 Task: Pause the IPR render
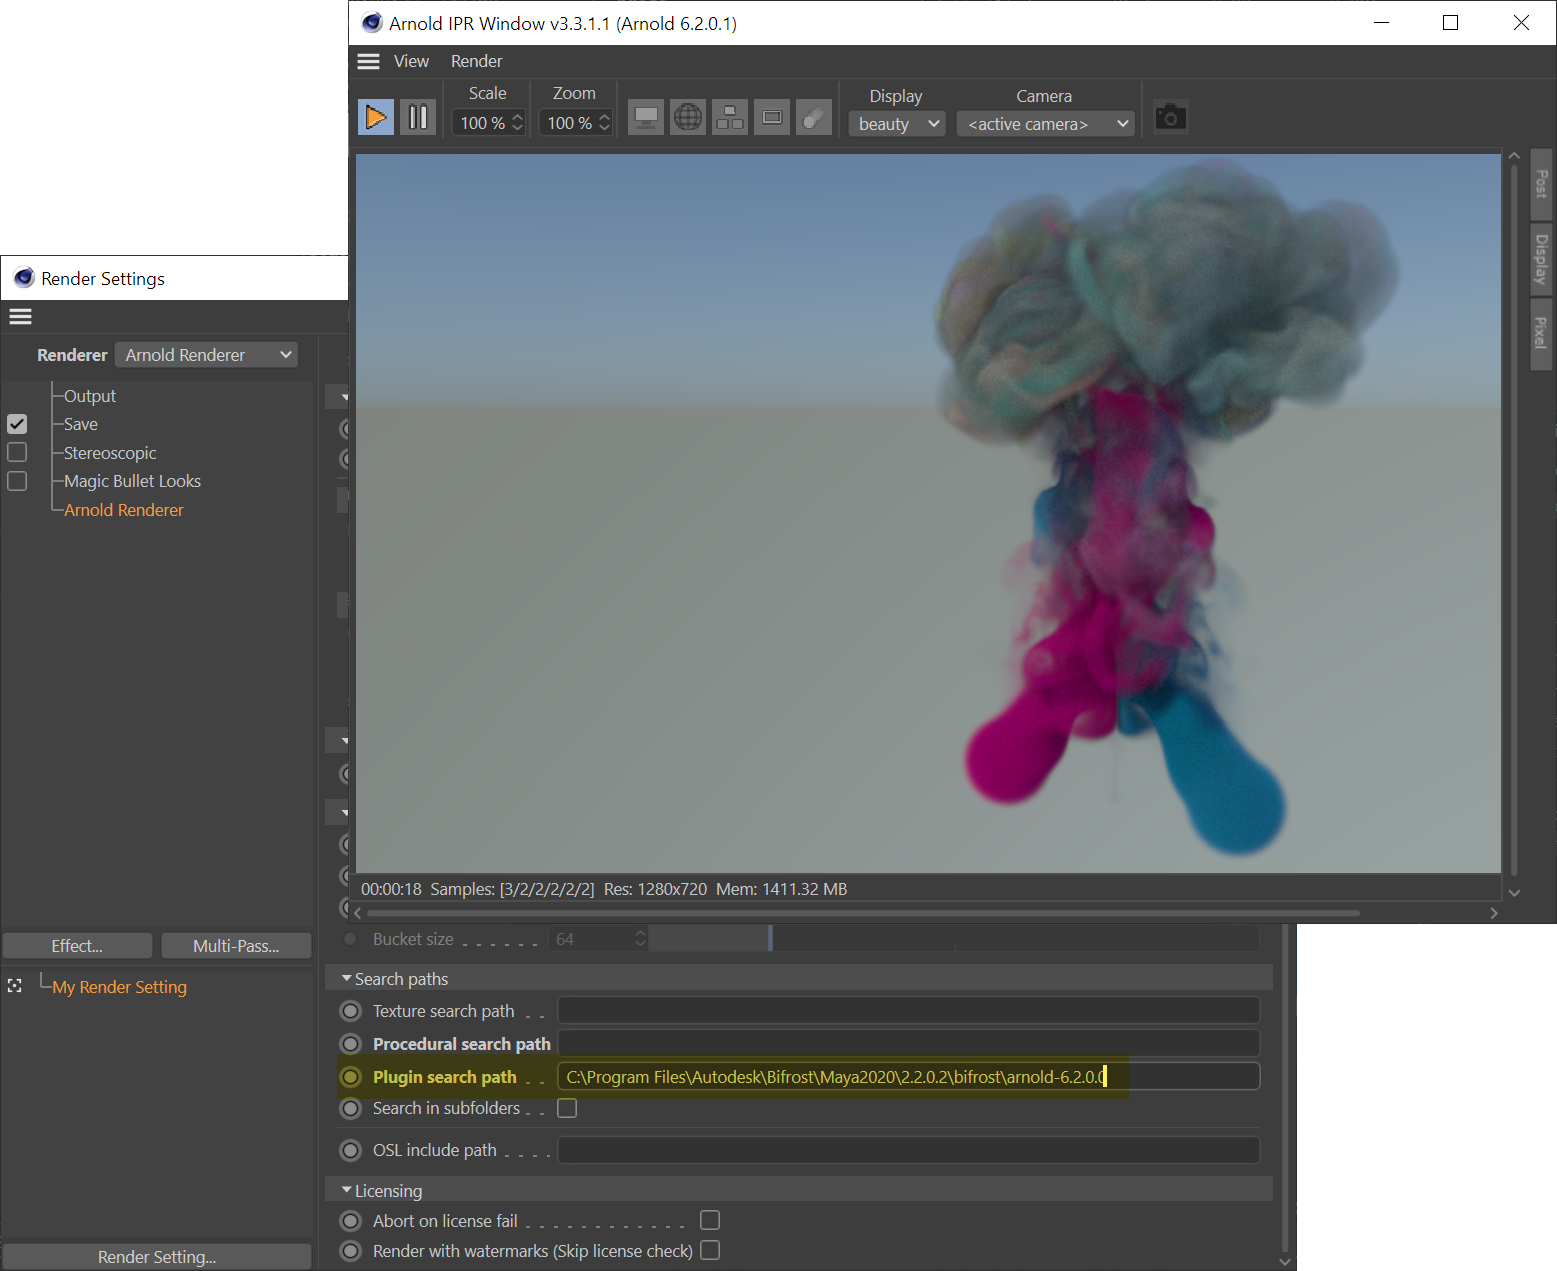(x=418, y=118)
